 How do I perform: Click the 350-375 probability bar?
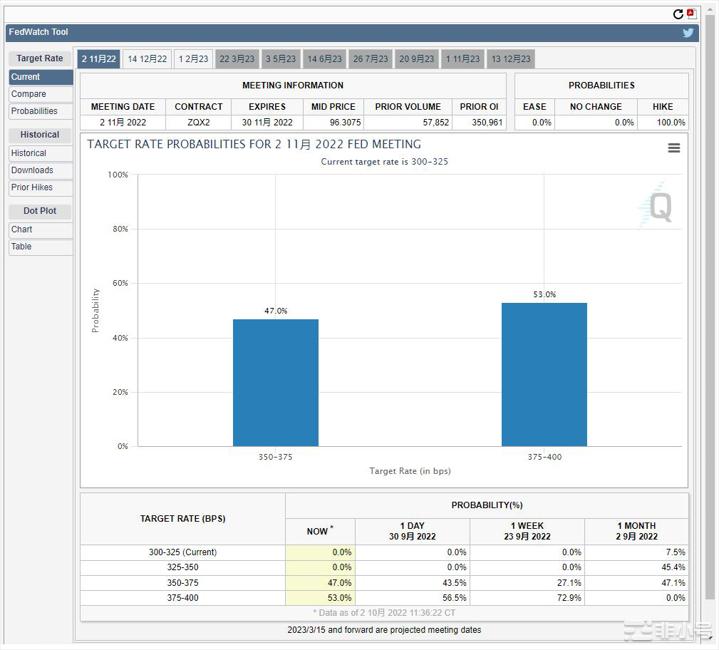click(x=275, y=382)
